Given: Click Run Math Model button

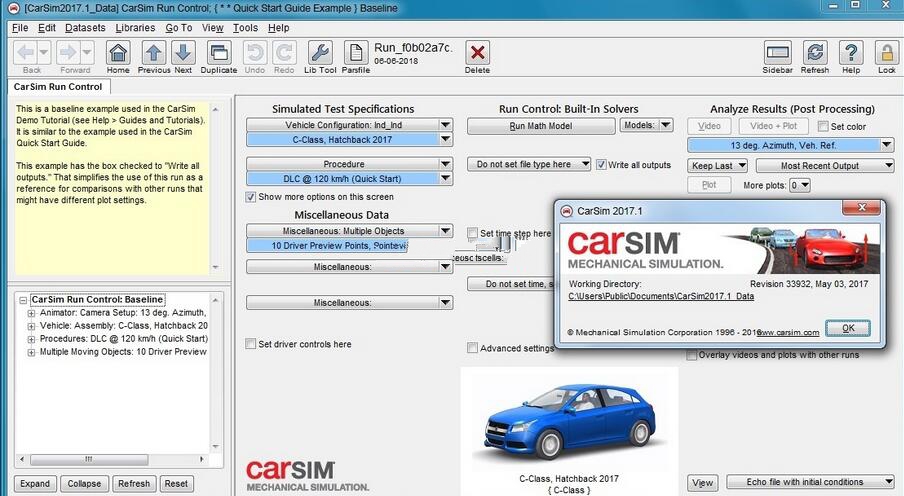Looking at the screenshot, I should [x=541, y=126].
